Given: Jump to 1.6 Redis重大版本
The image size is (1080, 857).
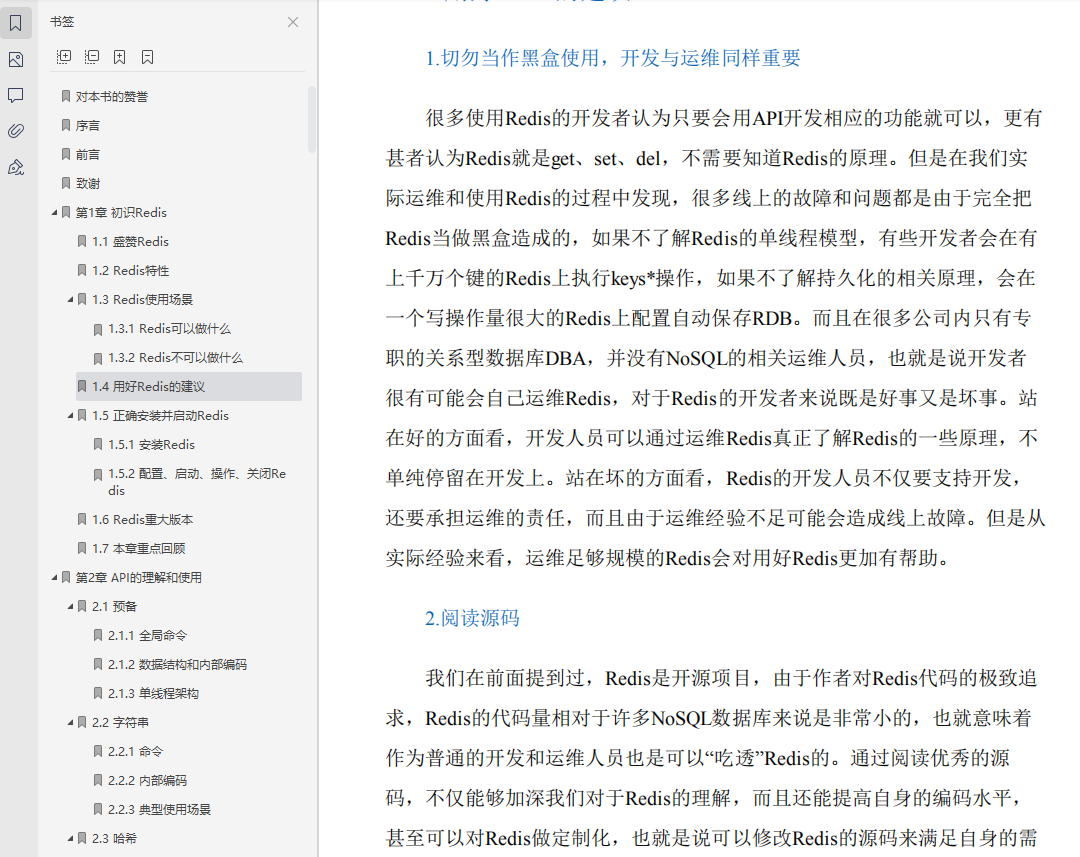Looking at the screenshot, I should [x=143, y=519].
